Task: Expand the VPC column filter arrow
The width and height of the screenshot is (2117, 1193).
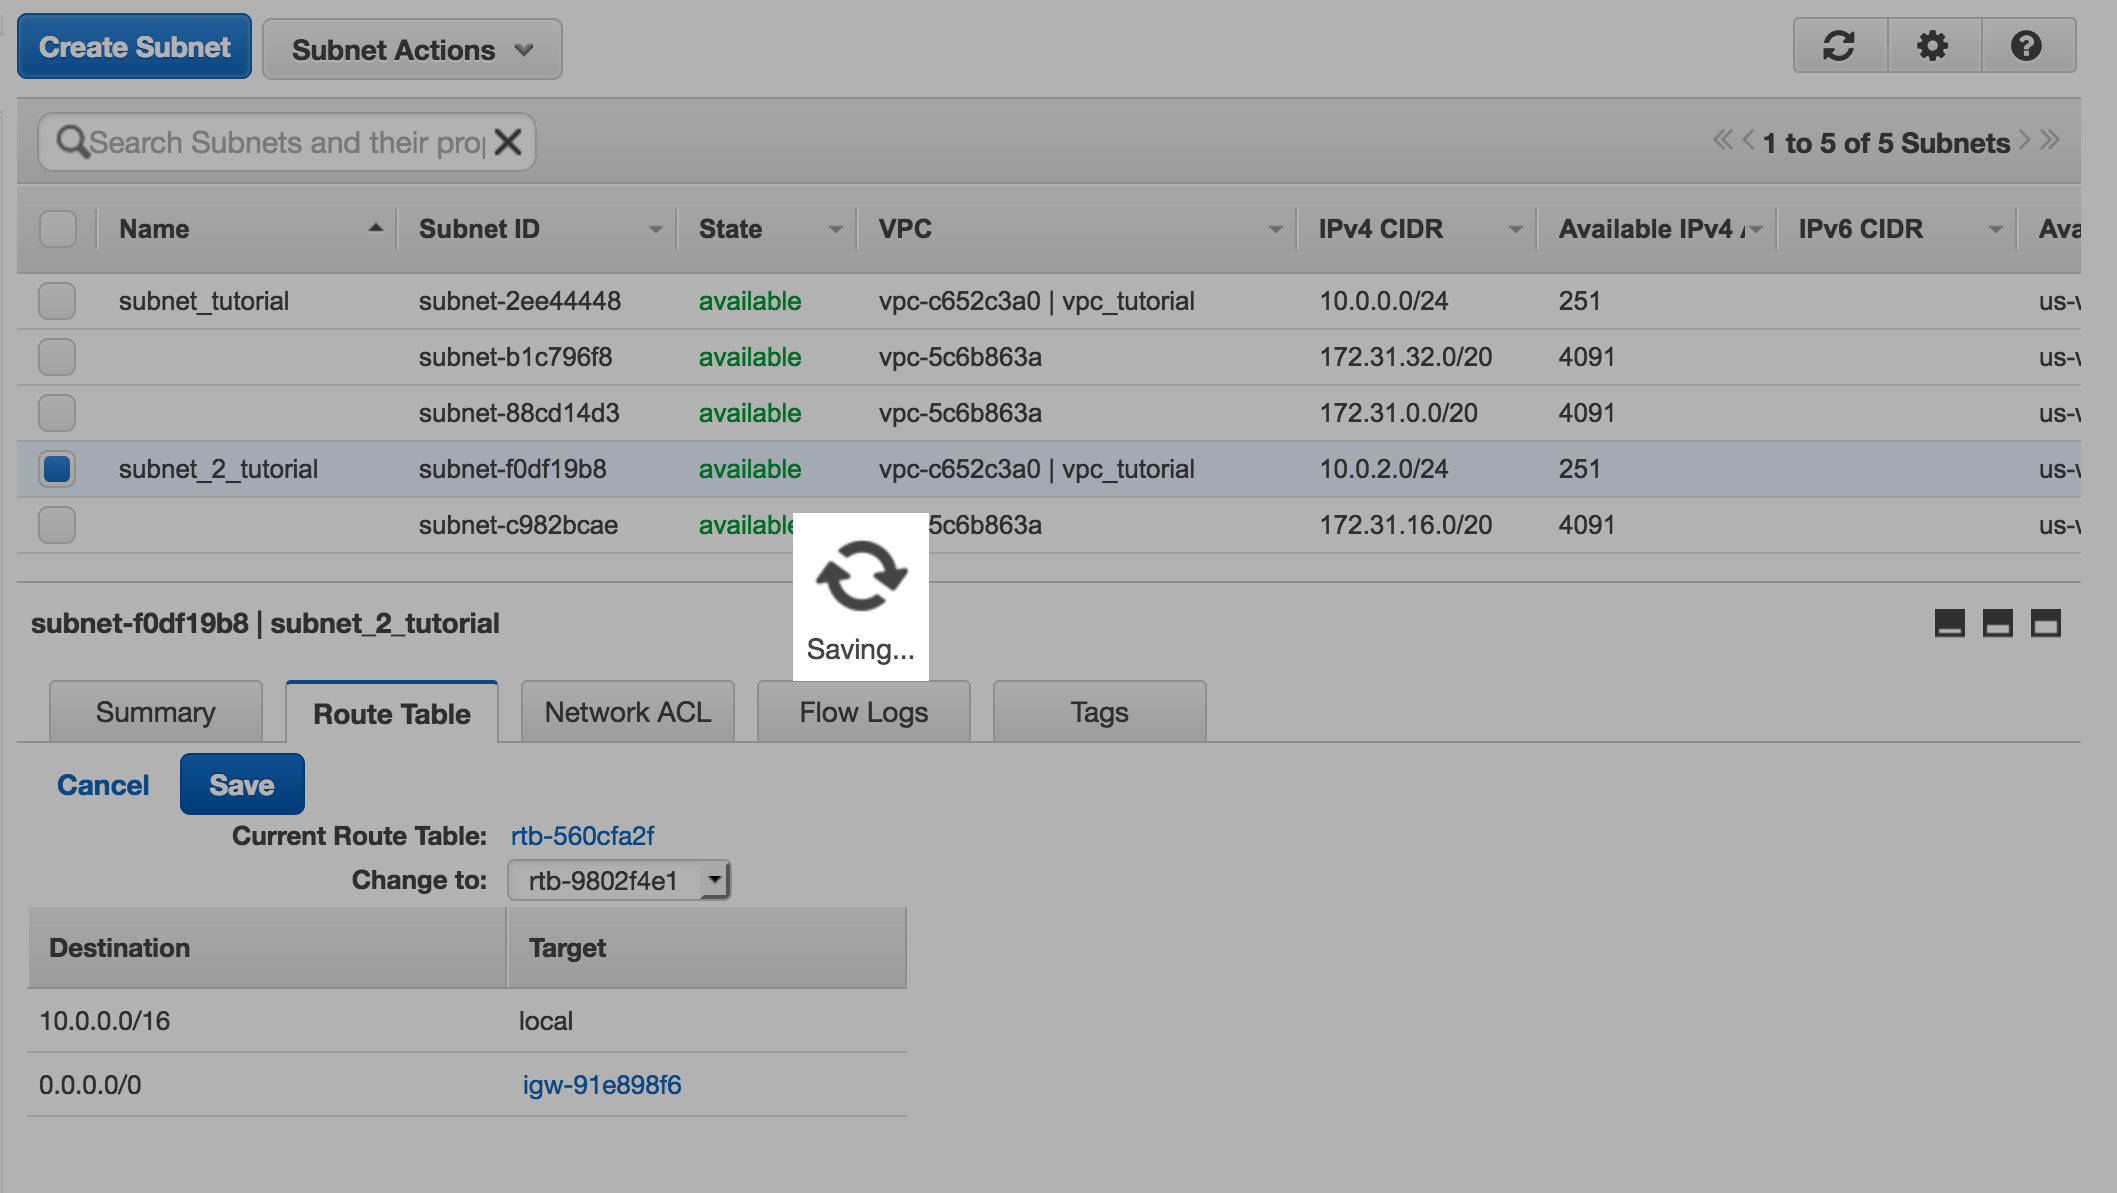Action: coord(1275,230)
